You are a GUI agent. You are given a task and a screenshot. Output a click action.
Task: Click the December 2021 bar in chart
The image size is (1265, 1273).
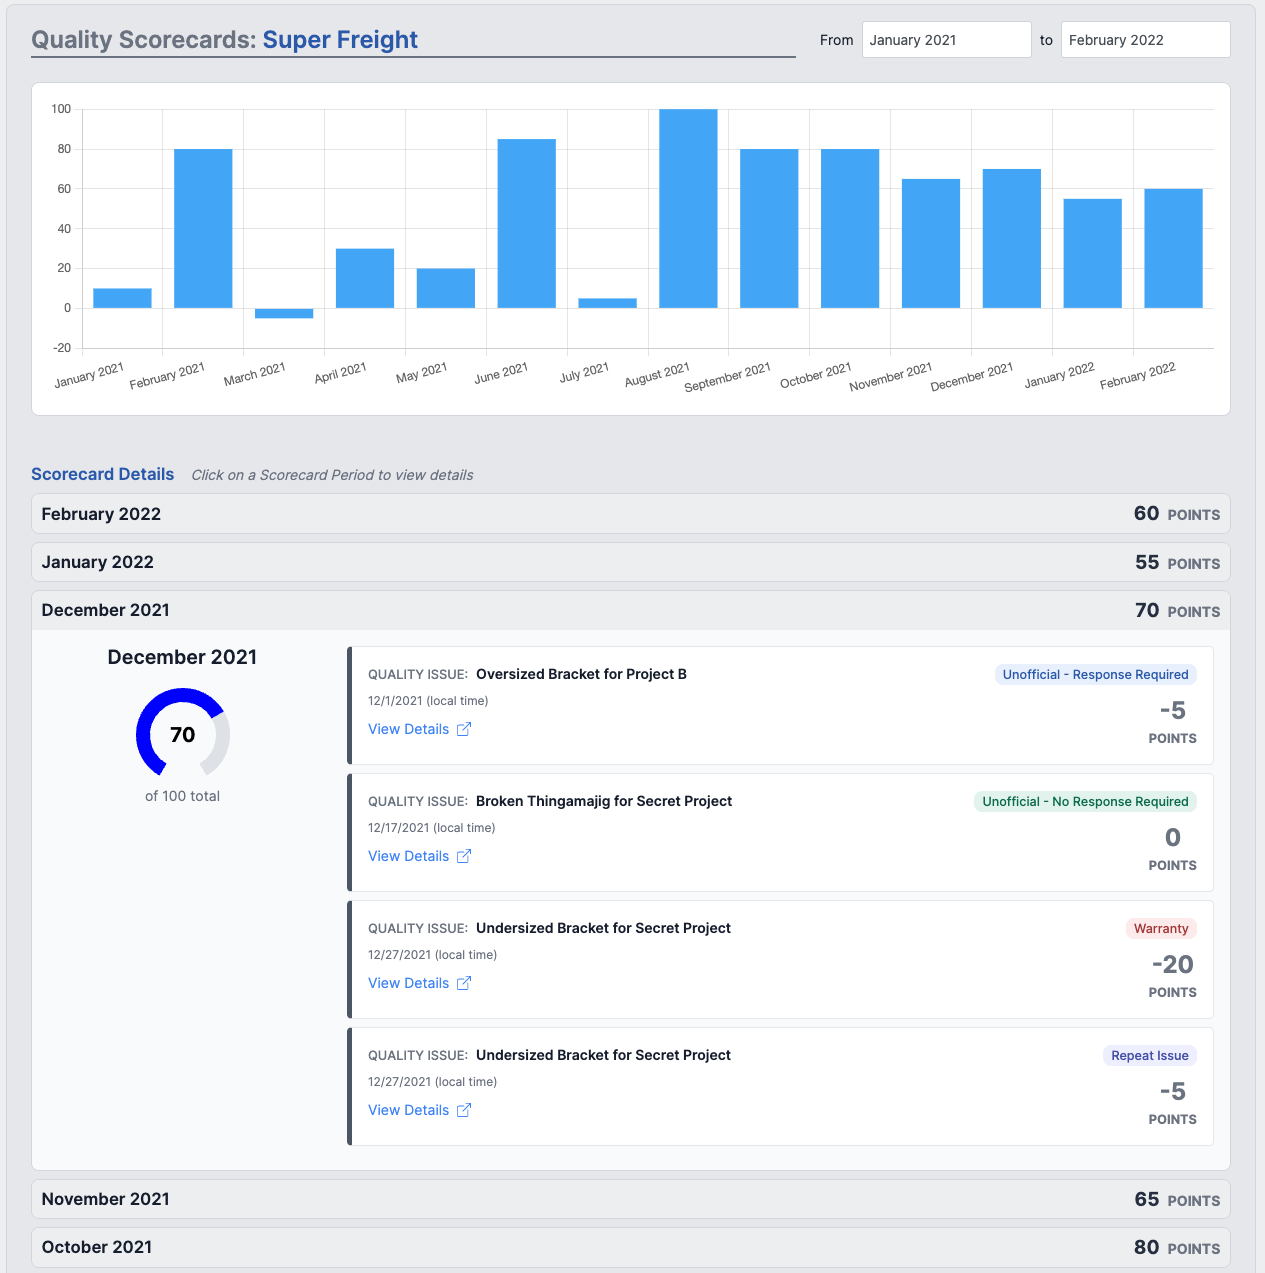point(1012,238)
